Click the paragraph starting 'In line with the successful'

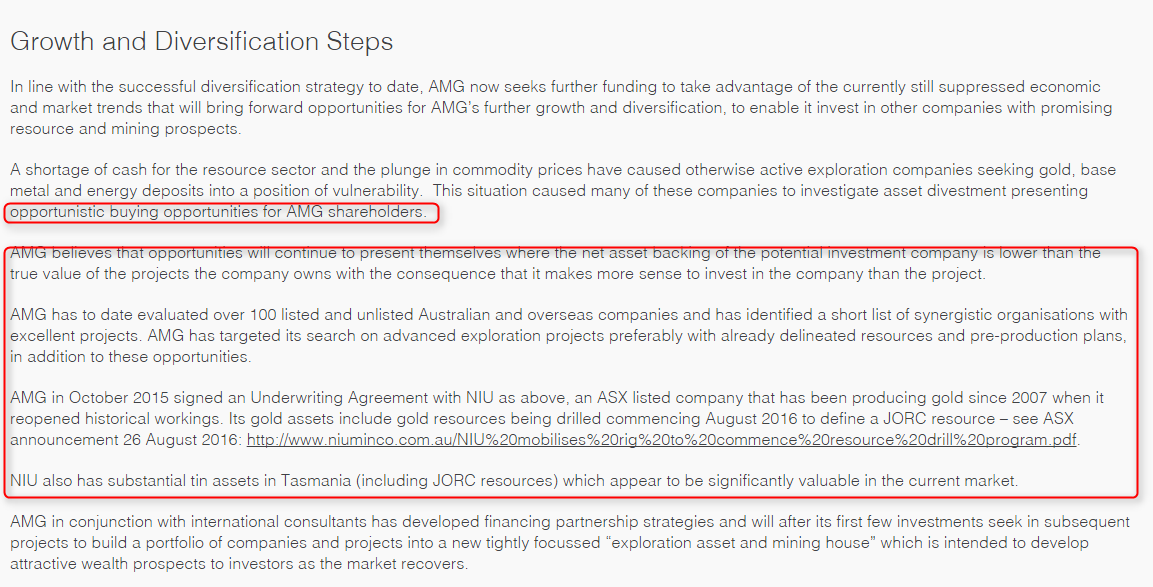point(561,108)
